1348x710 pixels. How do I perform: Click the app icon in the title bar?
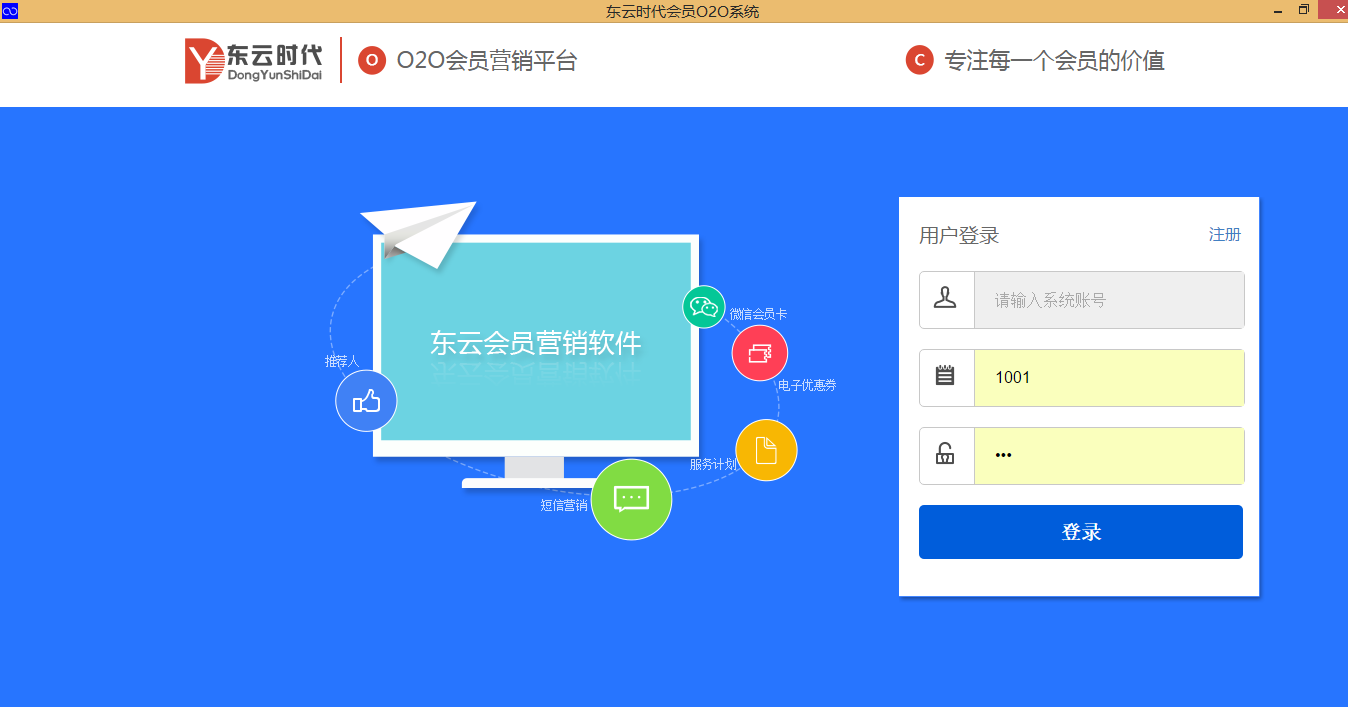pyautogui.click(x=10, y=11)
